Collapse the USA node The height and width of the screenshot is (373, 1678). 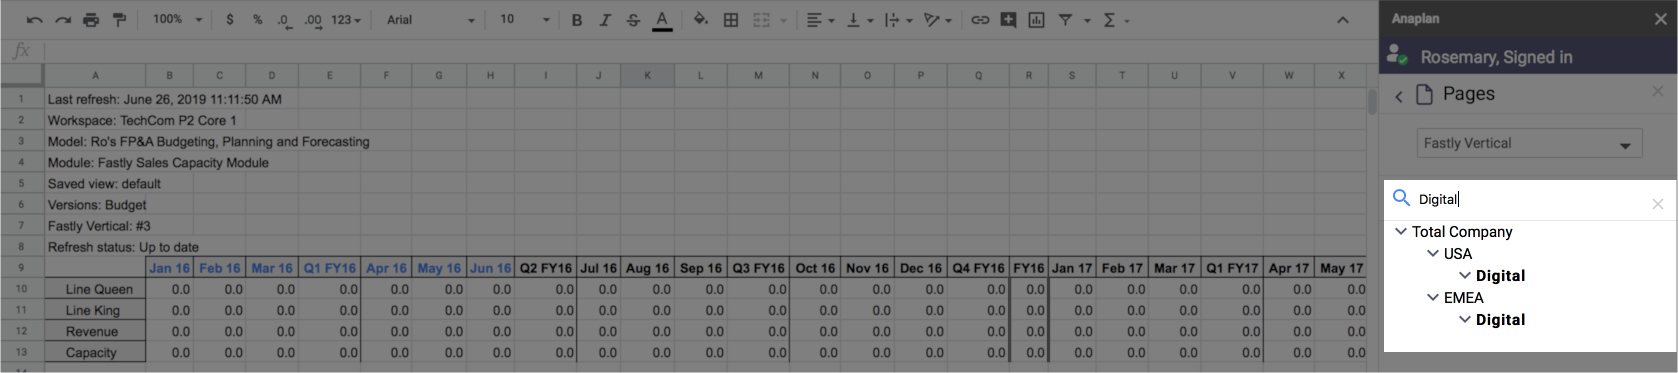pos(1433,253)
